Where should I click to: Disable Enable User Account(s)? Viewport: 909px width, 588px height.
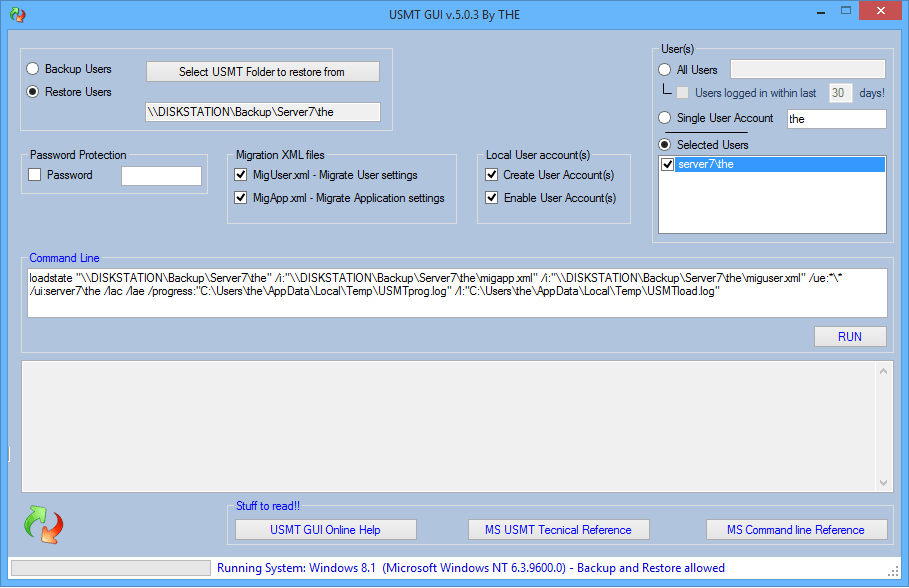[x=490, y=198]
